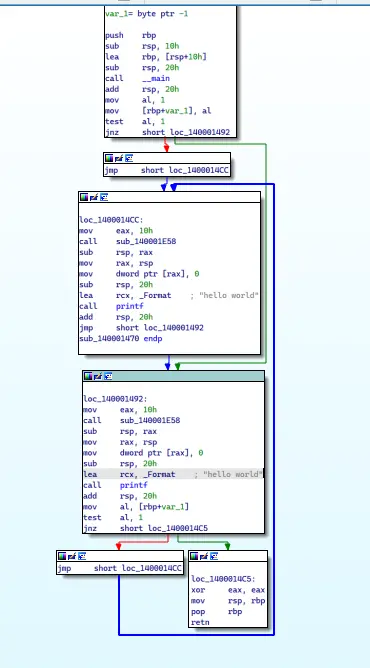Click the edit pencil icon in the loc_1400014CC block header
Image resolution: width=370 pixels, height=668 pixels.
[x=93, y=197]
